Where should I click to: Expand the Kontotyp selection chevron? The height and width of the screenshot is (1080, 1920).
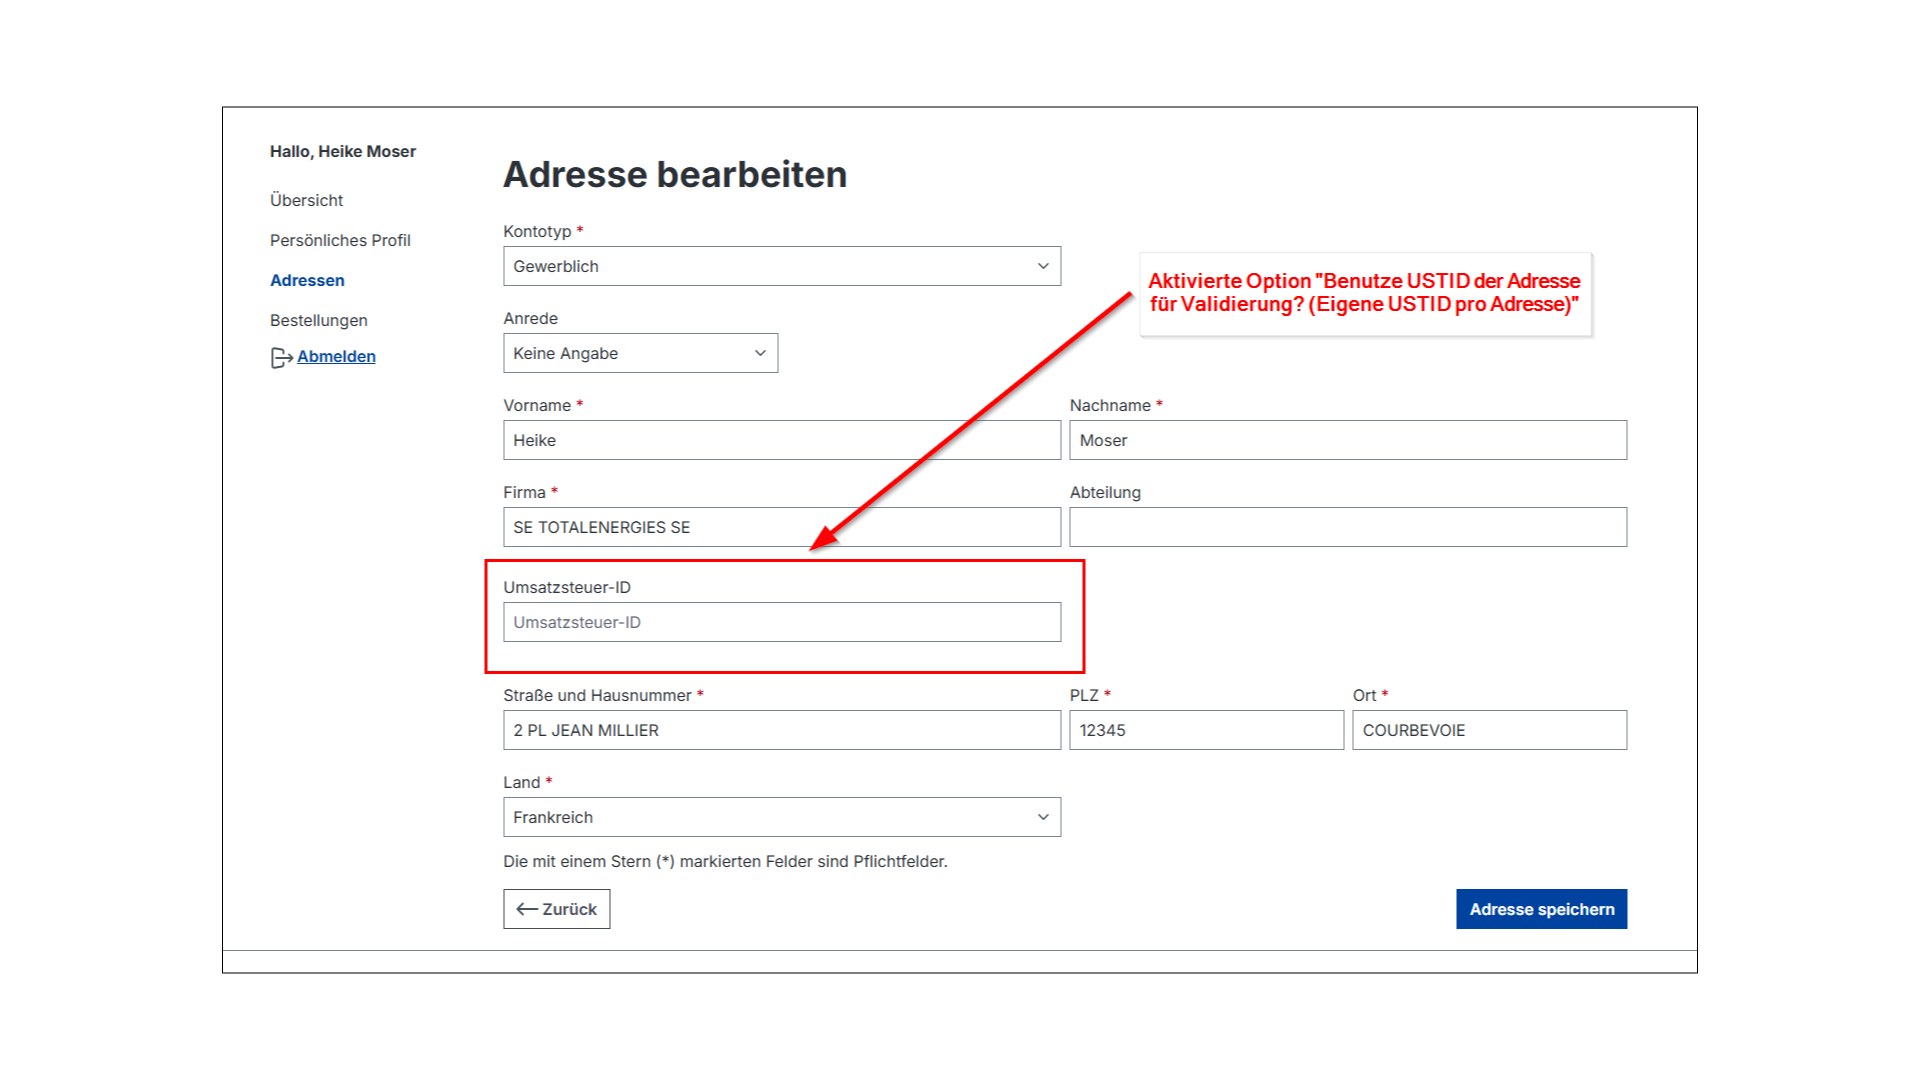click(x=1044, y=266)
